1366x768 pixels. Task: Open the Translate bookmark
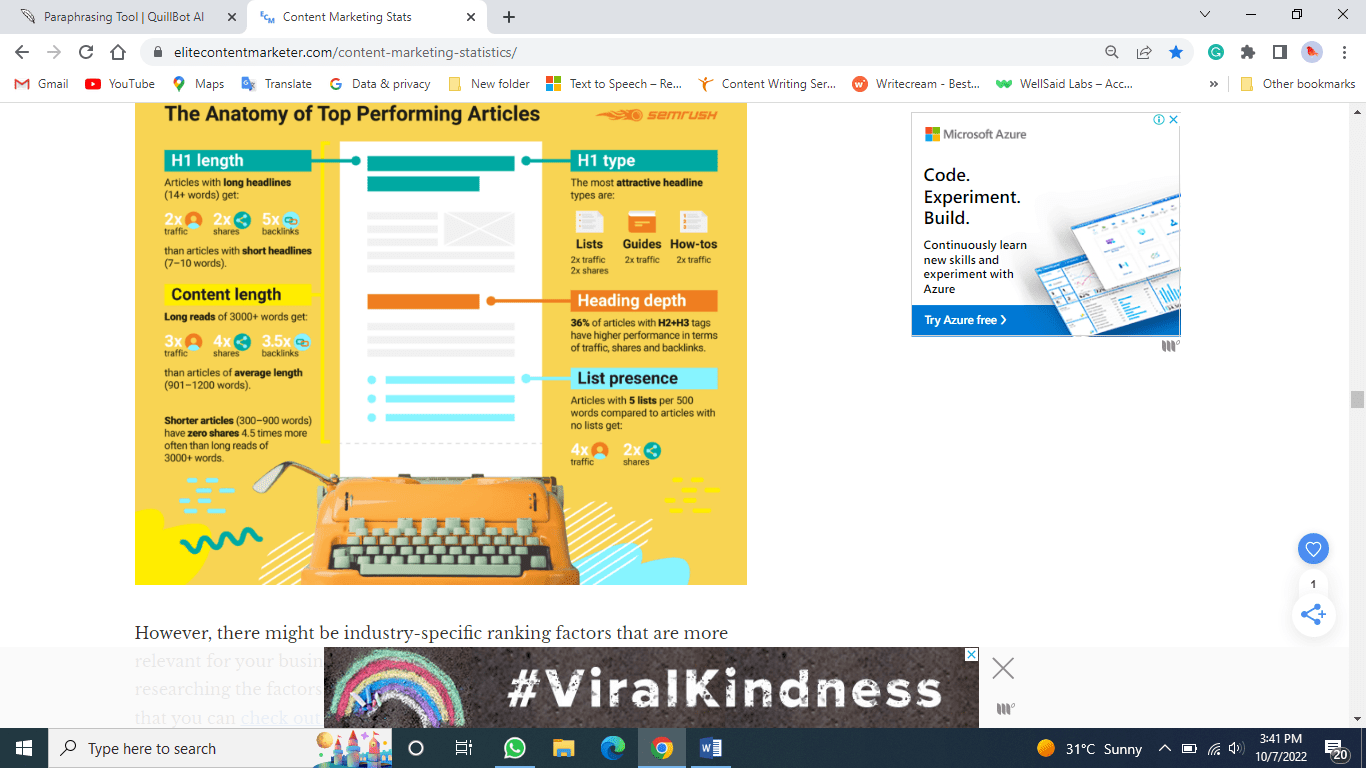click(x=276, y=84)
